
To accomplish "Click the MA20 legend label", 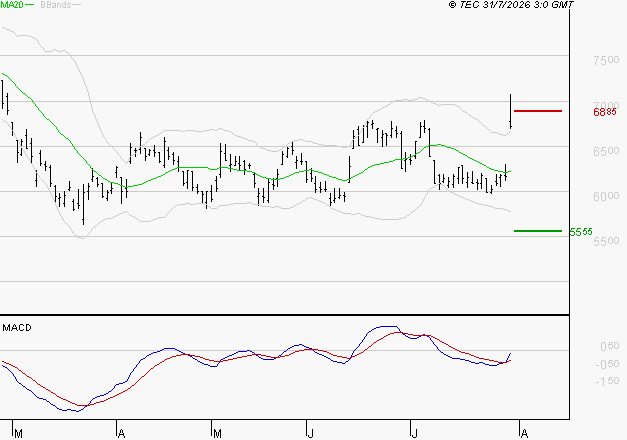I will point(11,5).
